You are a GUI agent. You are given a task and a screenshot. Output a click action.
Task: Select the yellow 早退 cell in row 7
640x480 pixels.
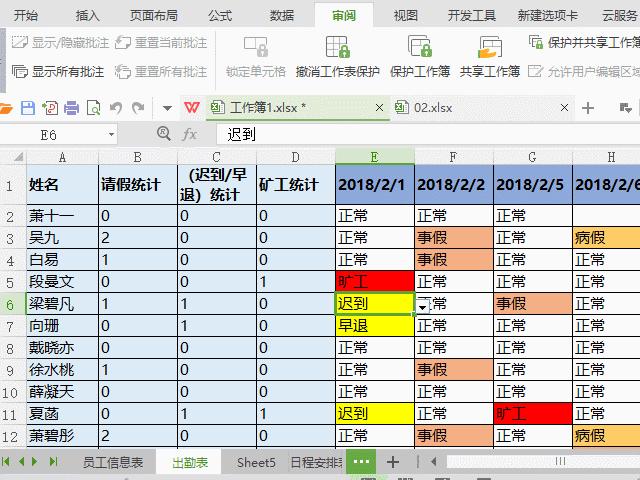[x=375, y=326]
